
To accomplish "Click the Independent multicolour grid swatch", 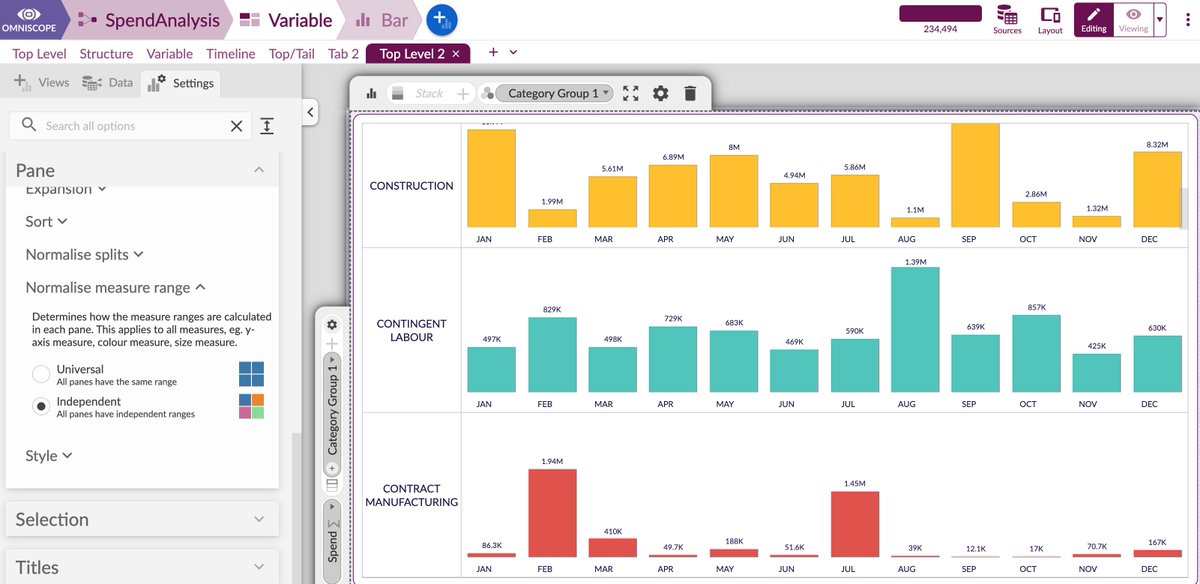I will [x=252, y=406].
